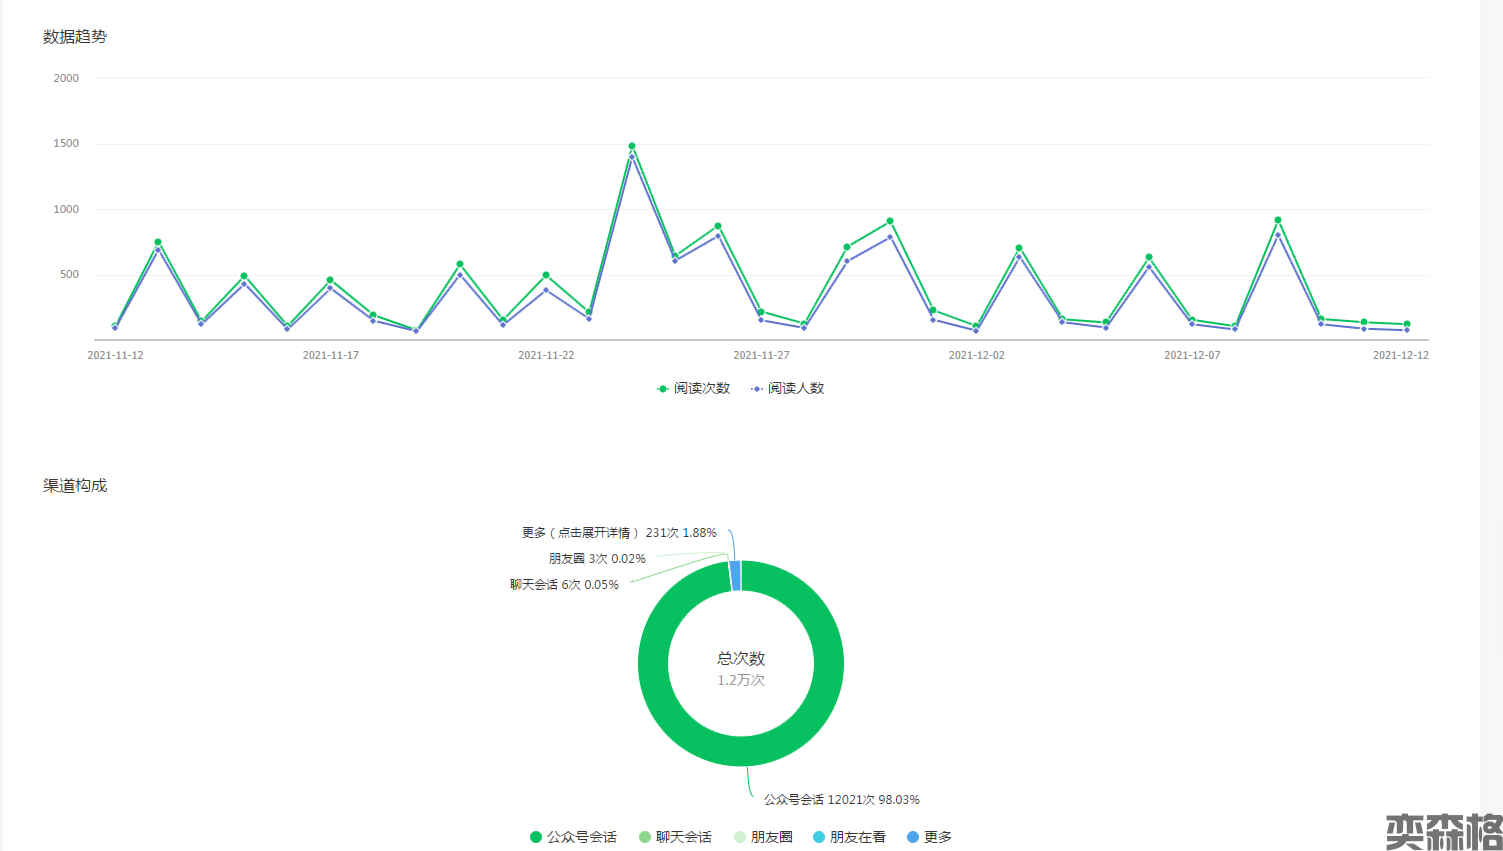Click the 渠道构成 section heading
1503x851 pixels.
(x=75, y=486)
